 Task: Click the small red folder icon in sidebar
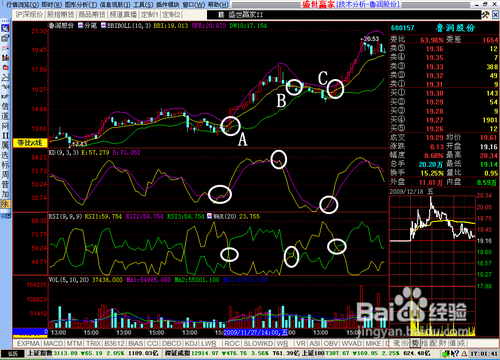[5, 67]
